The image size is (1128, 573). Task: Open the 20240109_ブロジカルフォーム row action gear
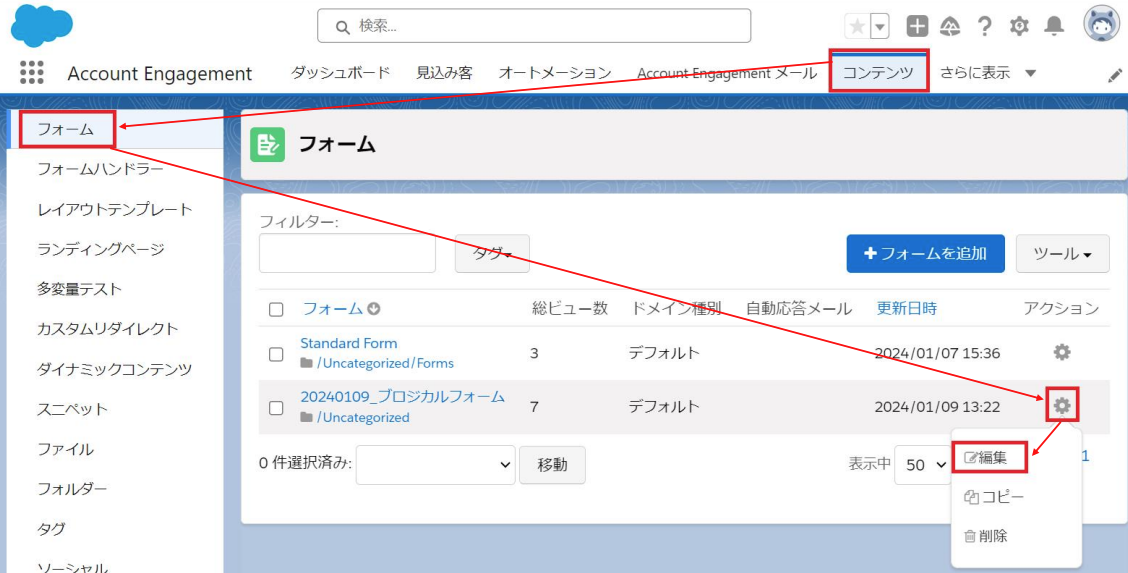(1062, 406)
